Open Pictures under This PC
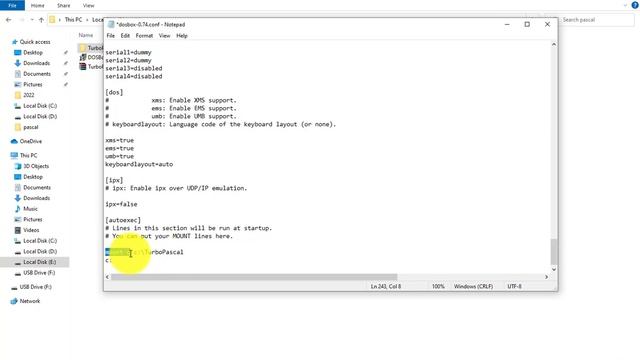This screenshot has height=360, width=640. 33,219
